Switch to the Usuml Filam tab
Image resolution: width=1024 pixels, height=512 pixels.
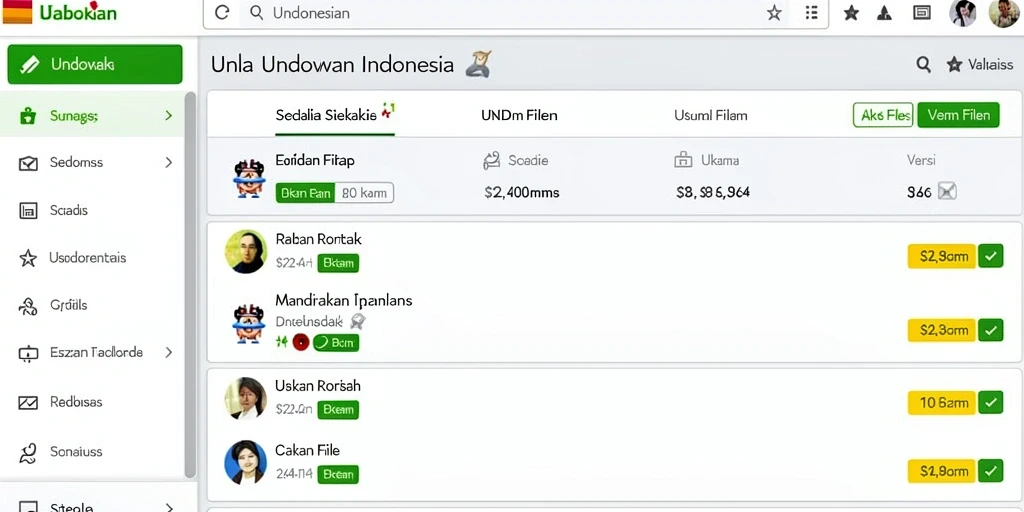[x=711, y=116]
